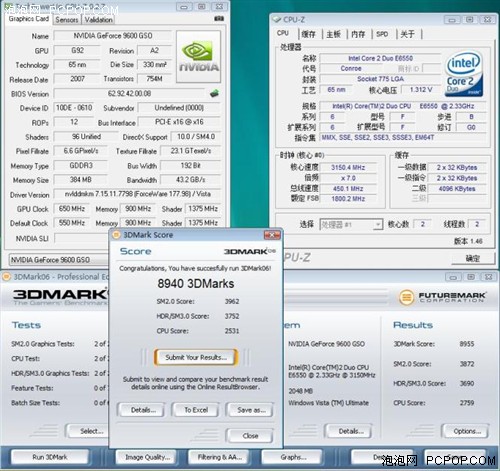Image resolution: width=500 pixels, height=471 pixels.
Task: Switch to the 主板 tab in CPU-Z
Action: [x=333, y=34]
